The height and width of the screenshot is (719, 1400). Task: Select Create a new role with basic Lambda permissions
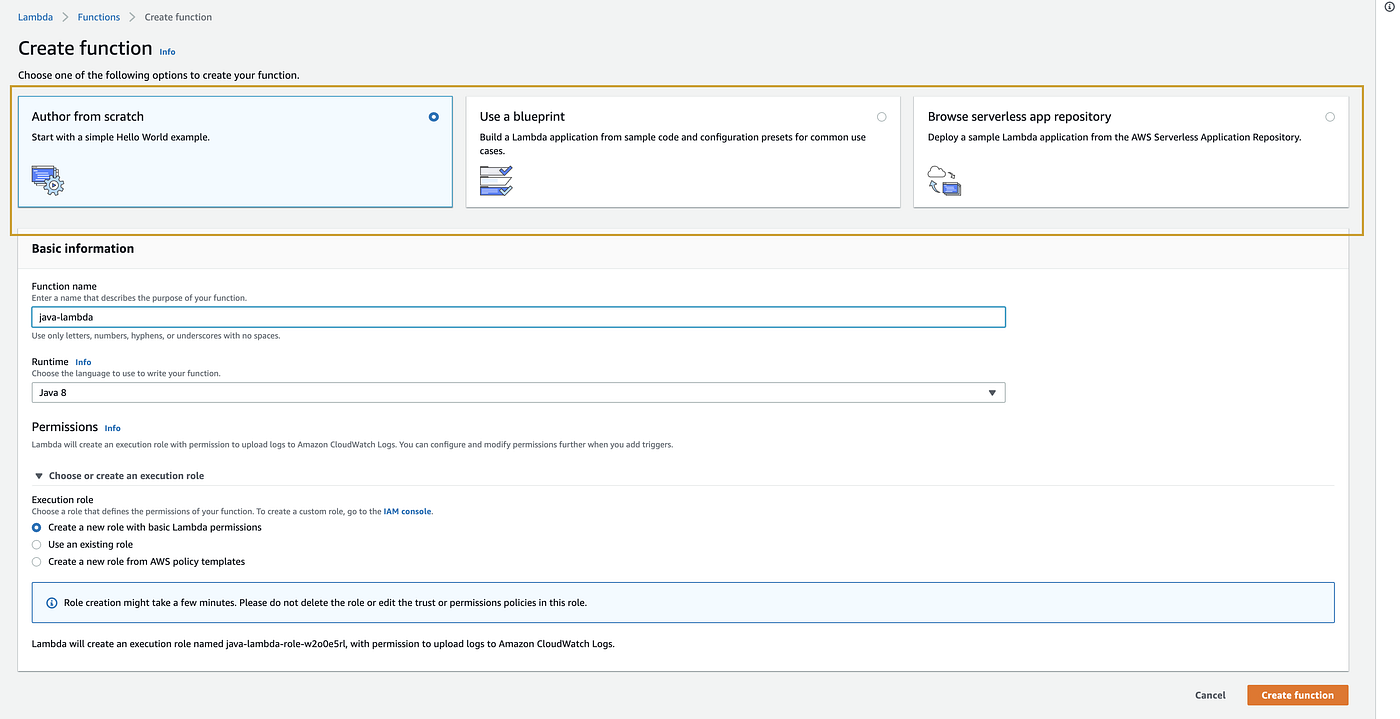pyautogui.click(x=36, y=527)
